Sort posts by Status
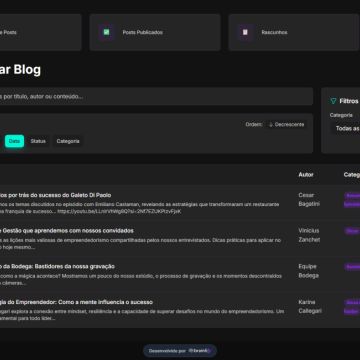 38,141
